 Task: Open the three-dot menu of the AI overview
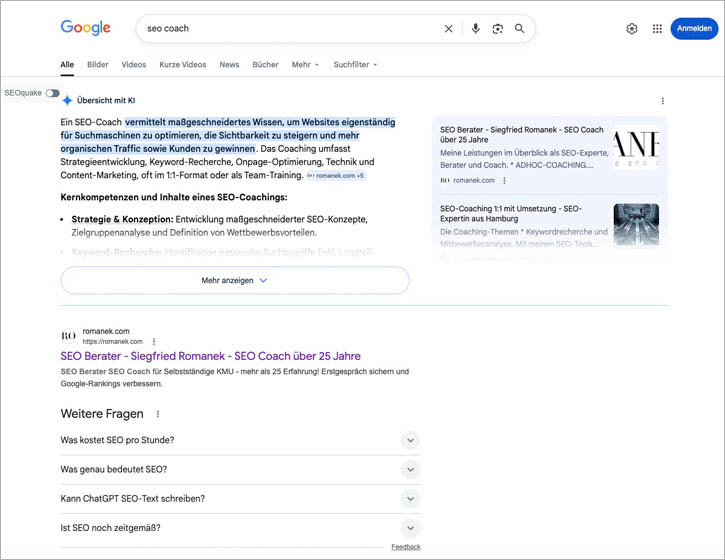click(x=663, y=101)
